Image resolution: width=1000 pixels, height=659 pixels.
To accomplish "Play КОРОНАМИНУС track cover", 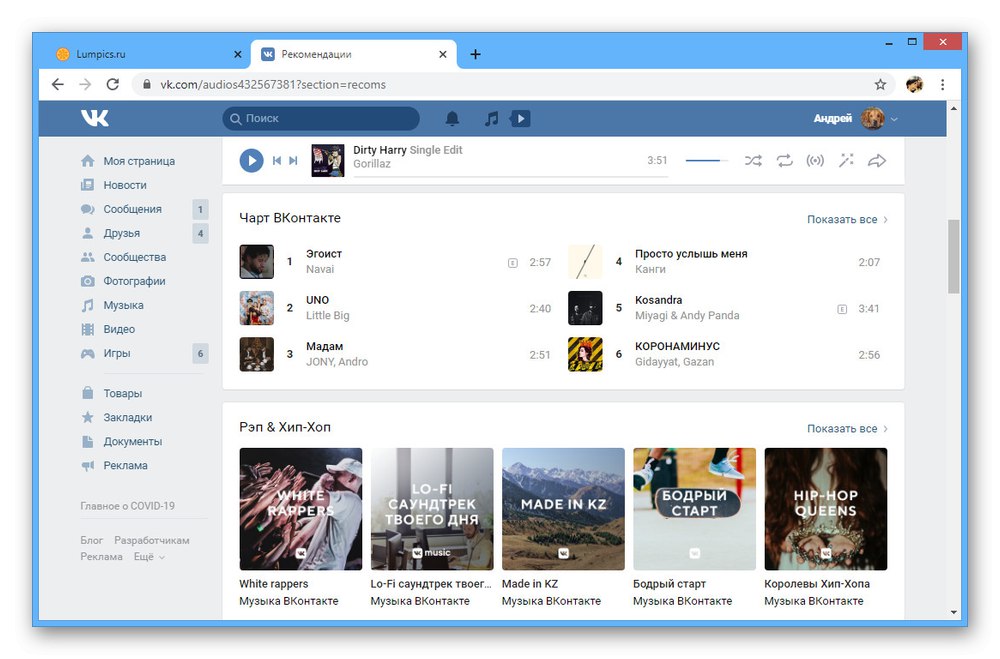I will pyautogui.click(x=585, y=354).
